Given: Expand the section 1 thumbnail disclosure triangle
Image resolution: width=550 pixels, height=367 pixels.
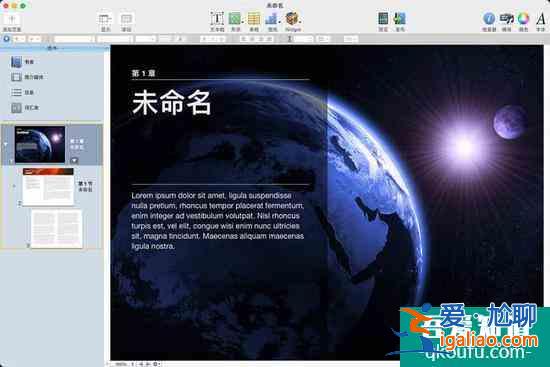Looking at the screenshot, I should 14,186.
